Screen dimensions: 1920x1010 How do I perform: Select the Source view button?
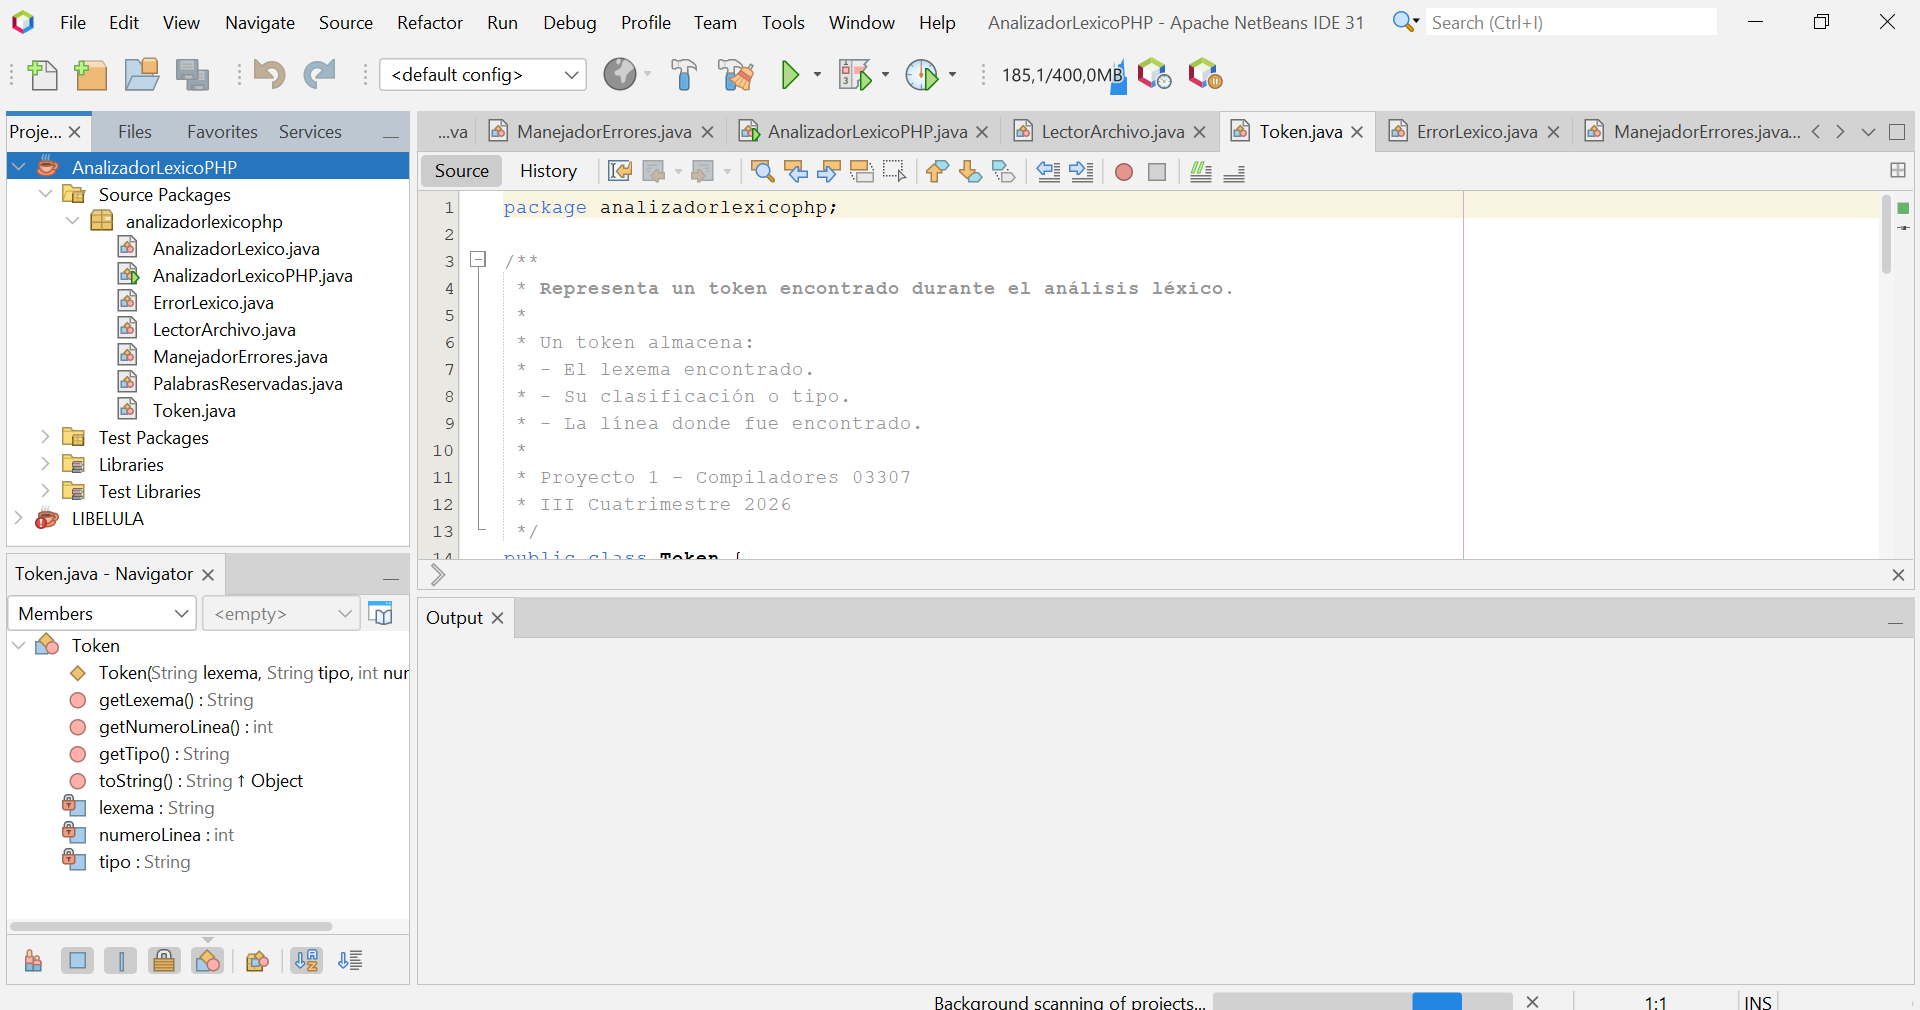click(x=461, y=171)
